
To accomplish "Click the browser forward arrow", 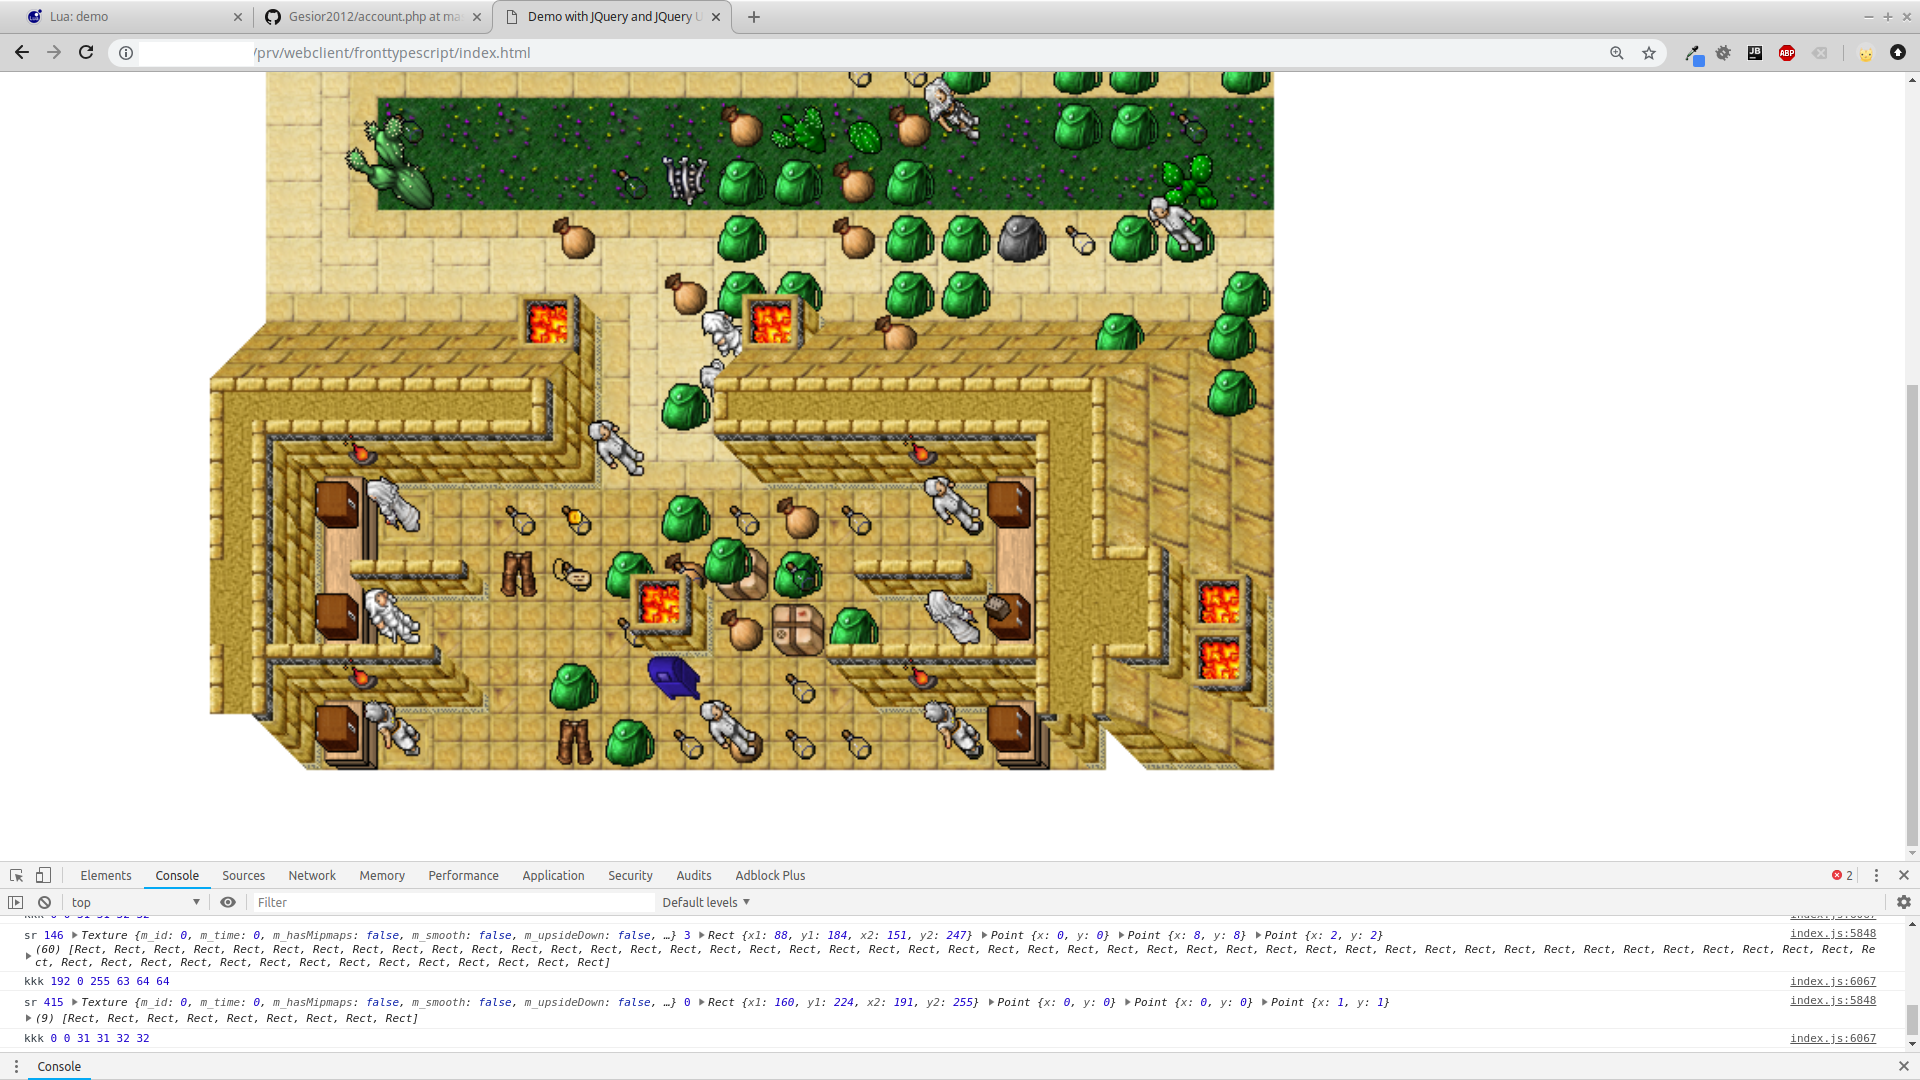I will (54, 53).
